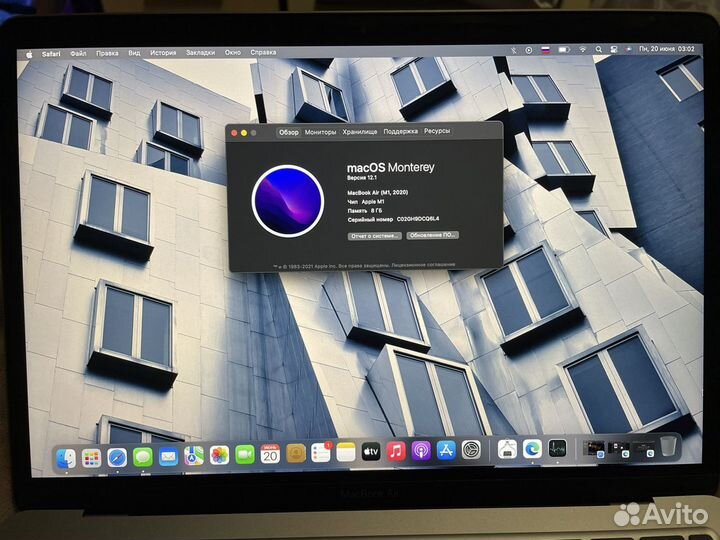The image size is (720, 540).
Task: Open System Preferences gear in dock
Action: [x=471, y=450]
